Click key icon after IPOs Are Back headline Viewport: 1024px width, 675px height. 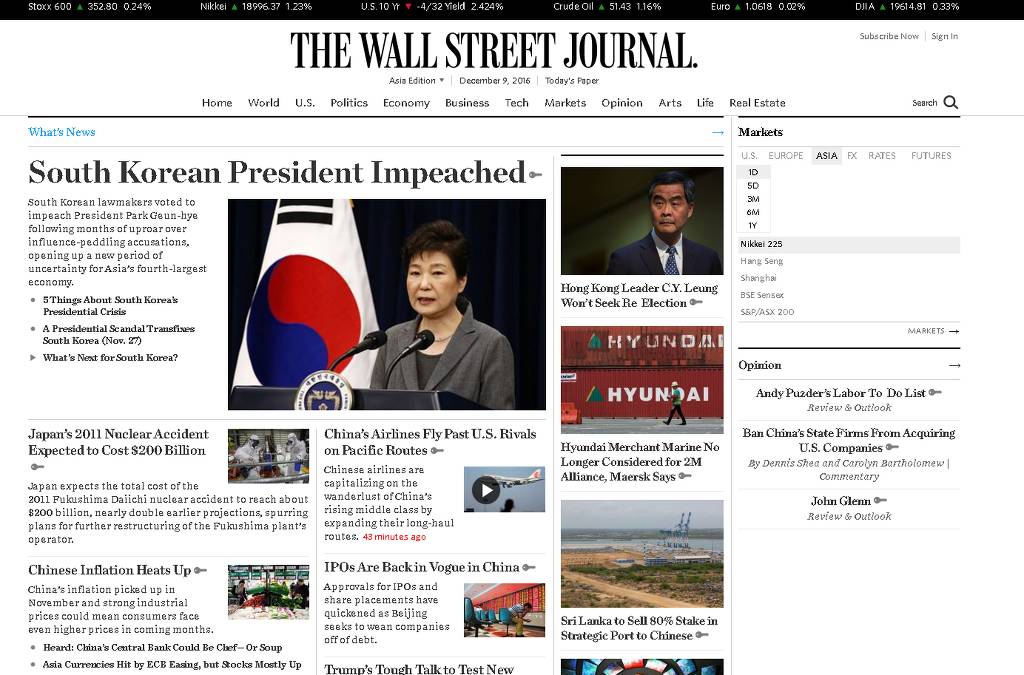(529, 568)
